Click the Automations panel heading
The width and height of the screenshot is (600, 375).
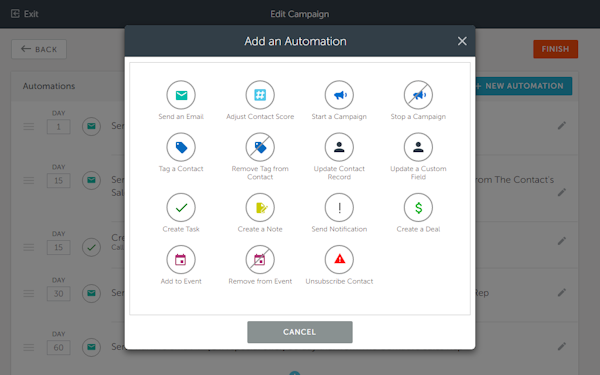pos(49,86)
